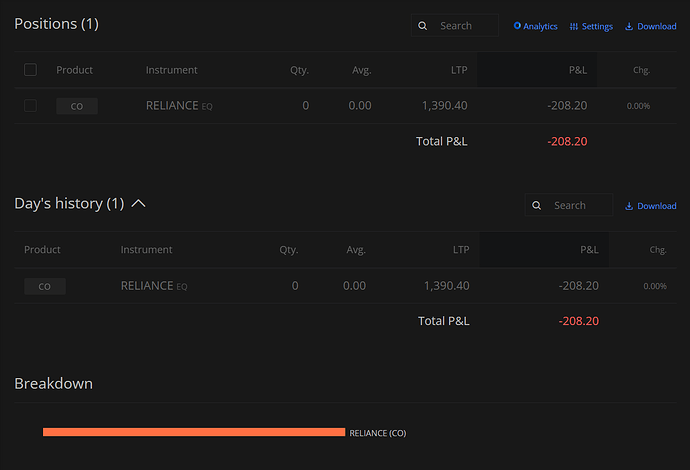Click CO product tag in Positions row

tap(77, 106)
